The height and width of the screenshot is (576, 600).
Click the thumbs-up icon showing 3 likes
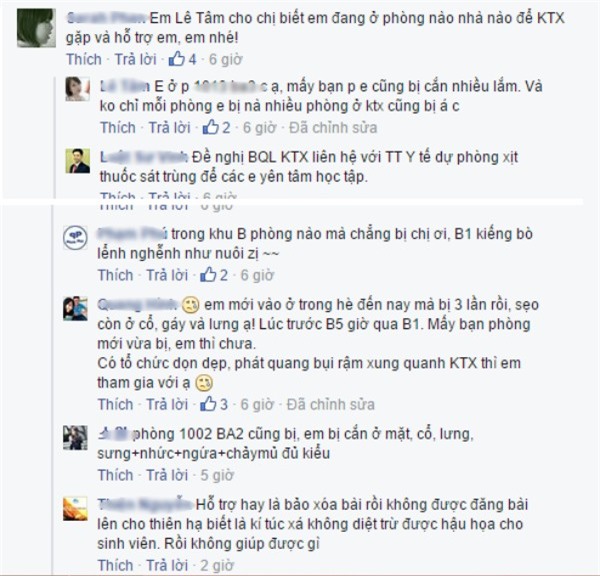point(208,404)
